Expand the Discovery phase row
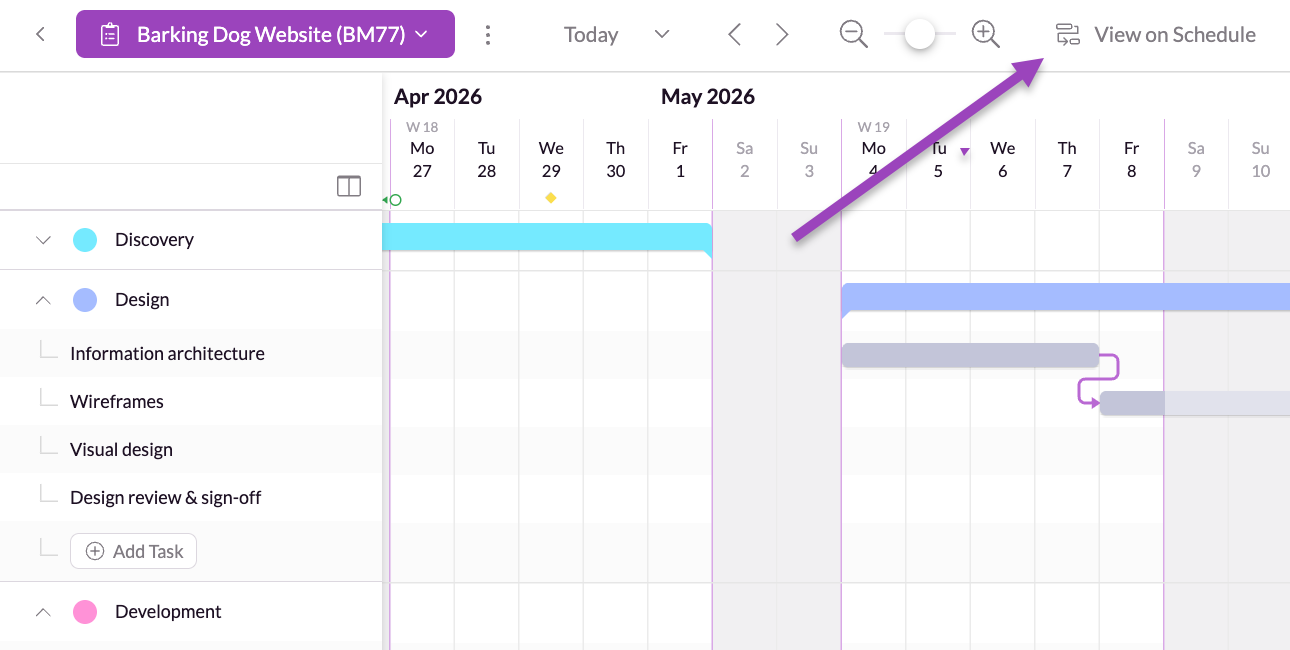The height and width of the screenshot is (650, 1290). tap(43, 240)
